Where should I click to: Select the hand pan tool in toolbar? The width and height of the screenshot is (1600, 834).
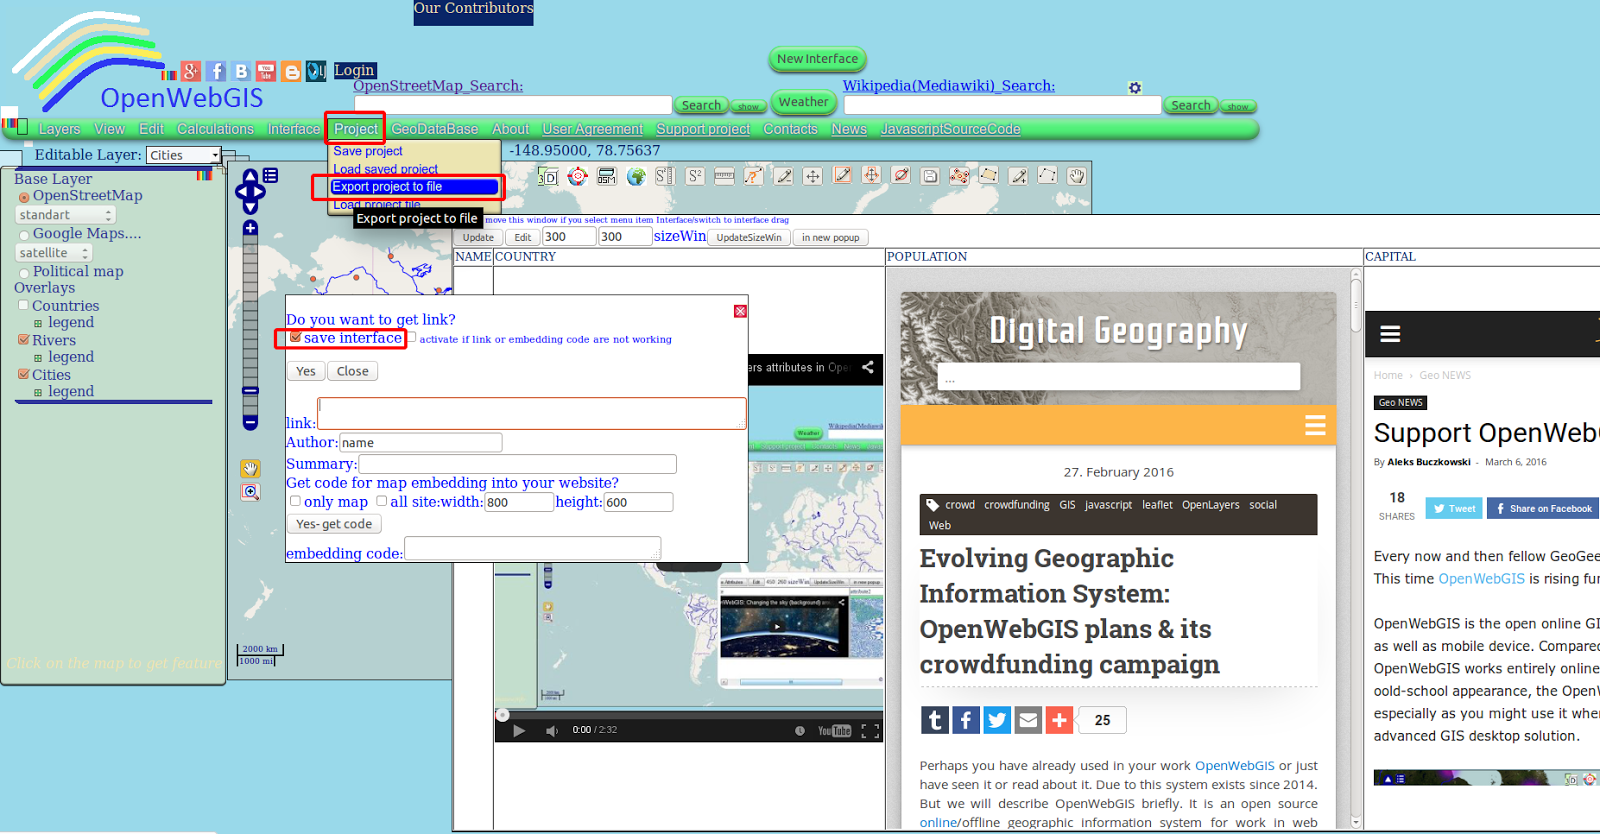click(x=1076, y=176)
